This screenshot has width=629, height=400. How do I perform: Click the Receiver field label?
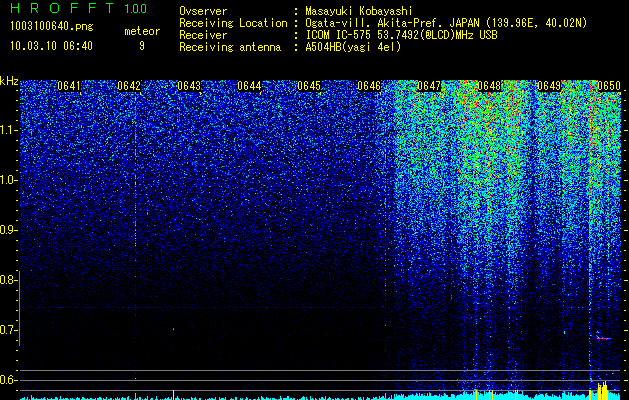click(x=203, y=35)
